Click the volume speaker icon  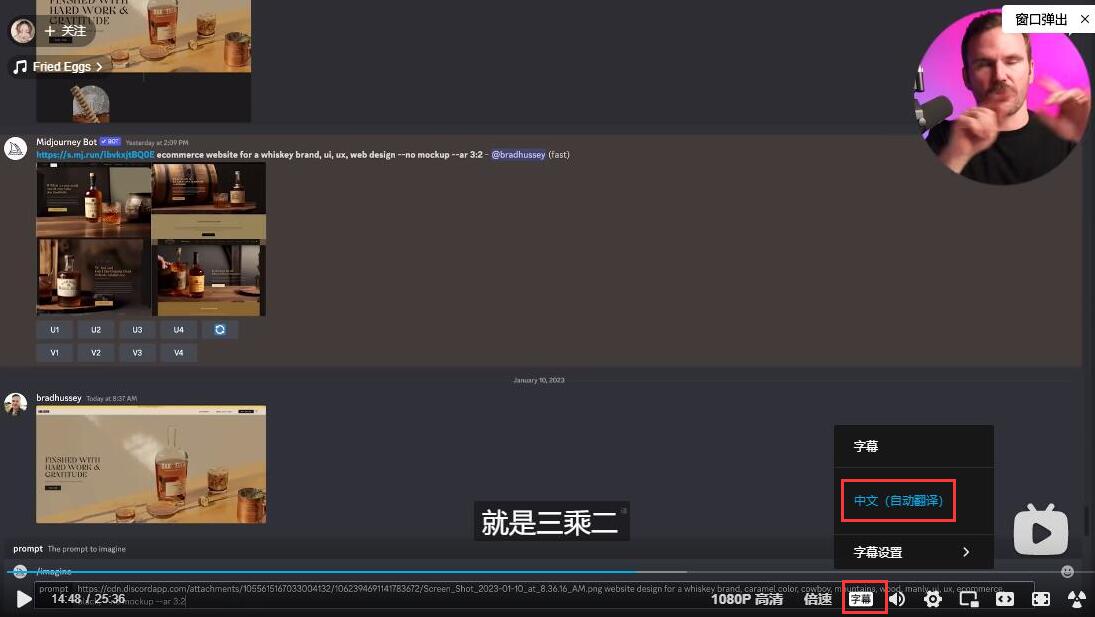pos(897,599)
